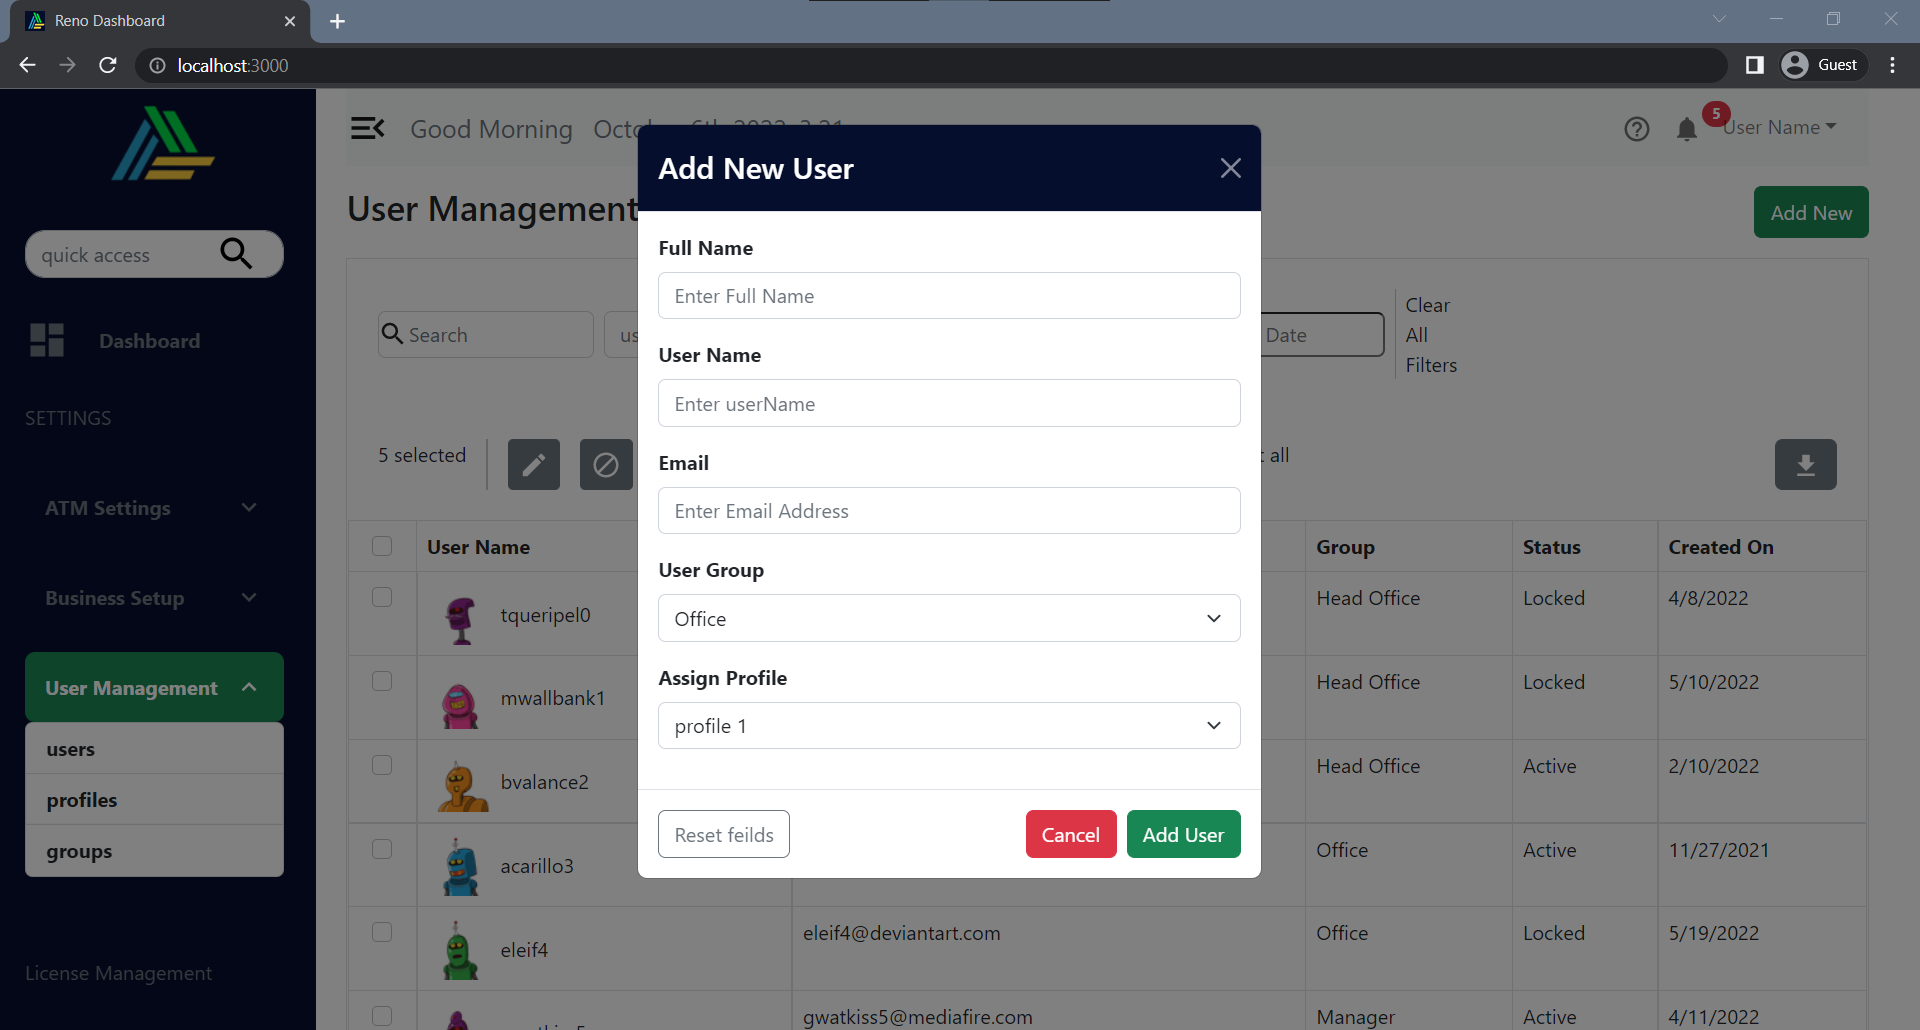Click acarillo3 user avatar

461,868
